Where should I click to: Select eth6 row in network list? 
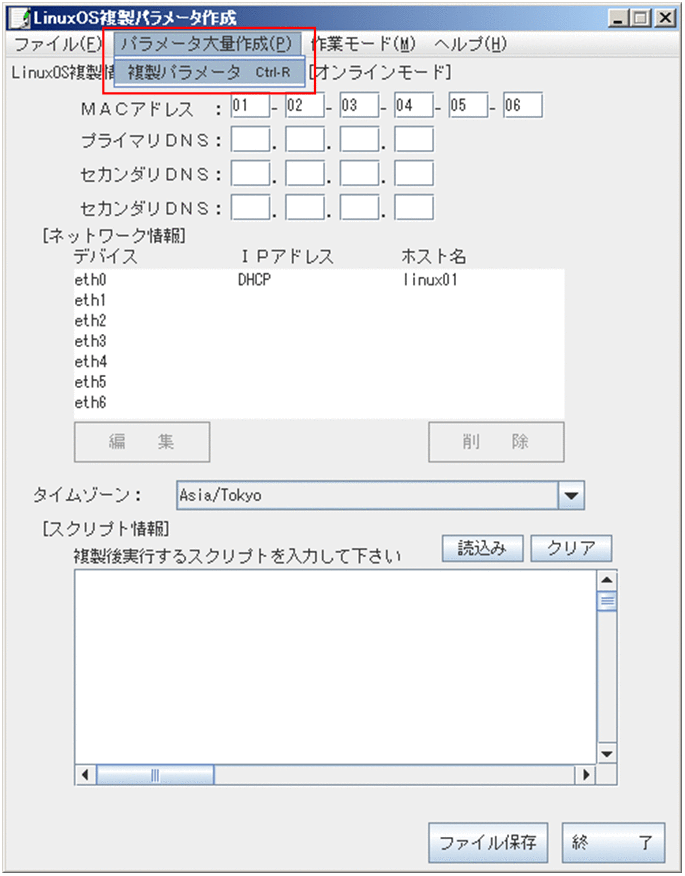[319, 402]
